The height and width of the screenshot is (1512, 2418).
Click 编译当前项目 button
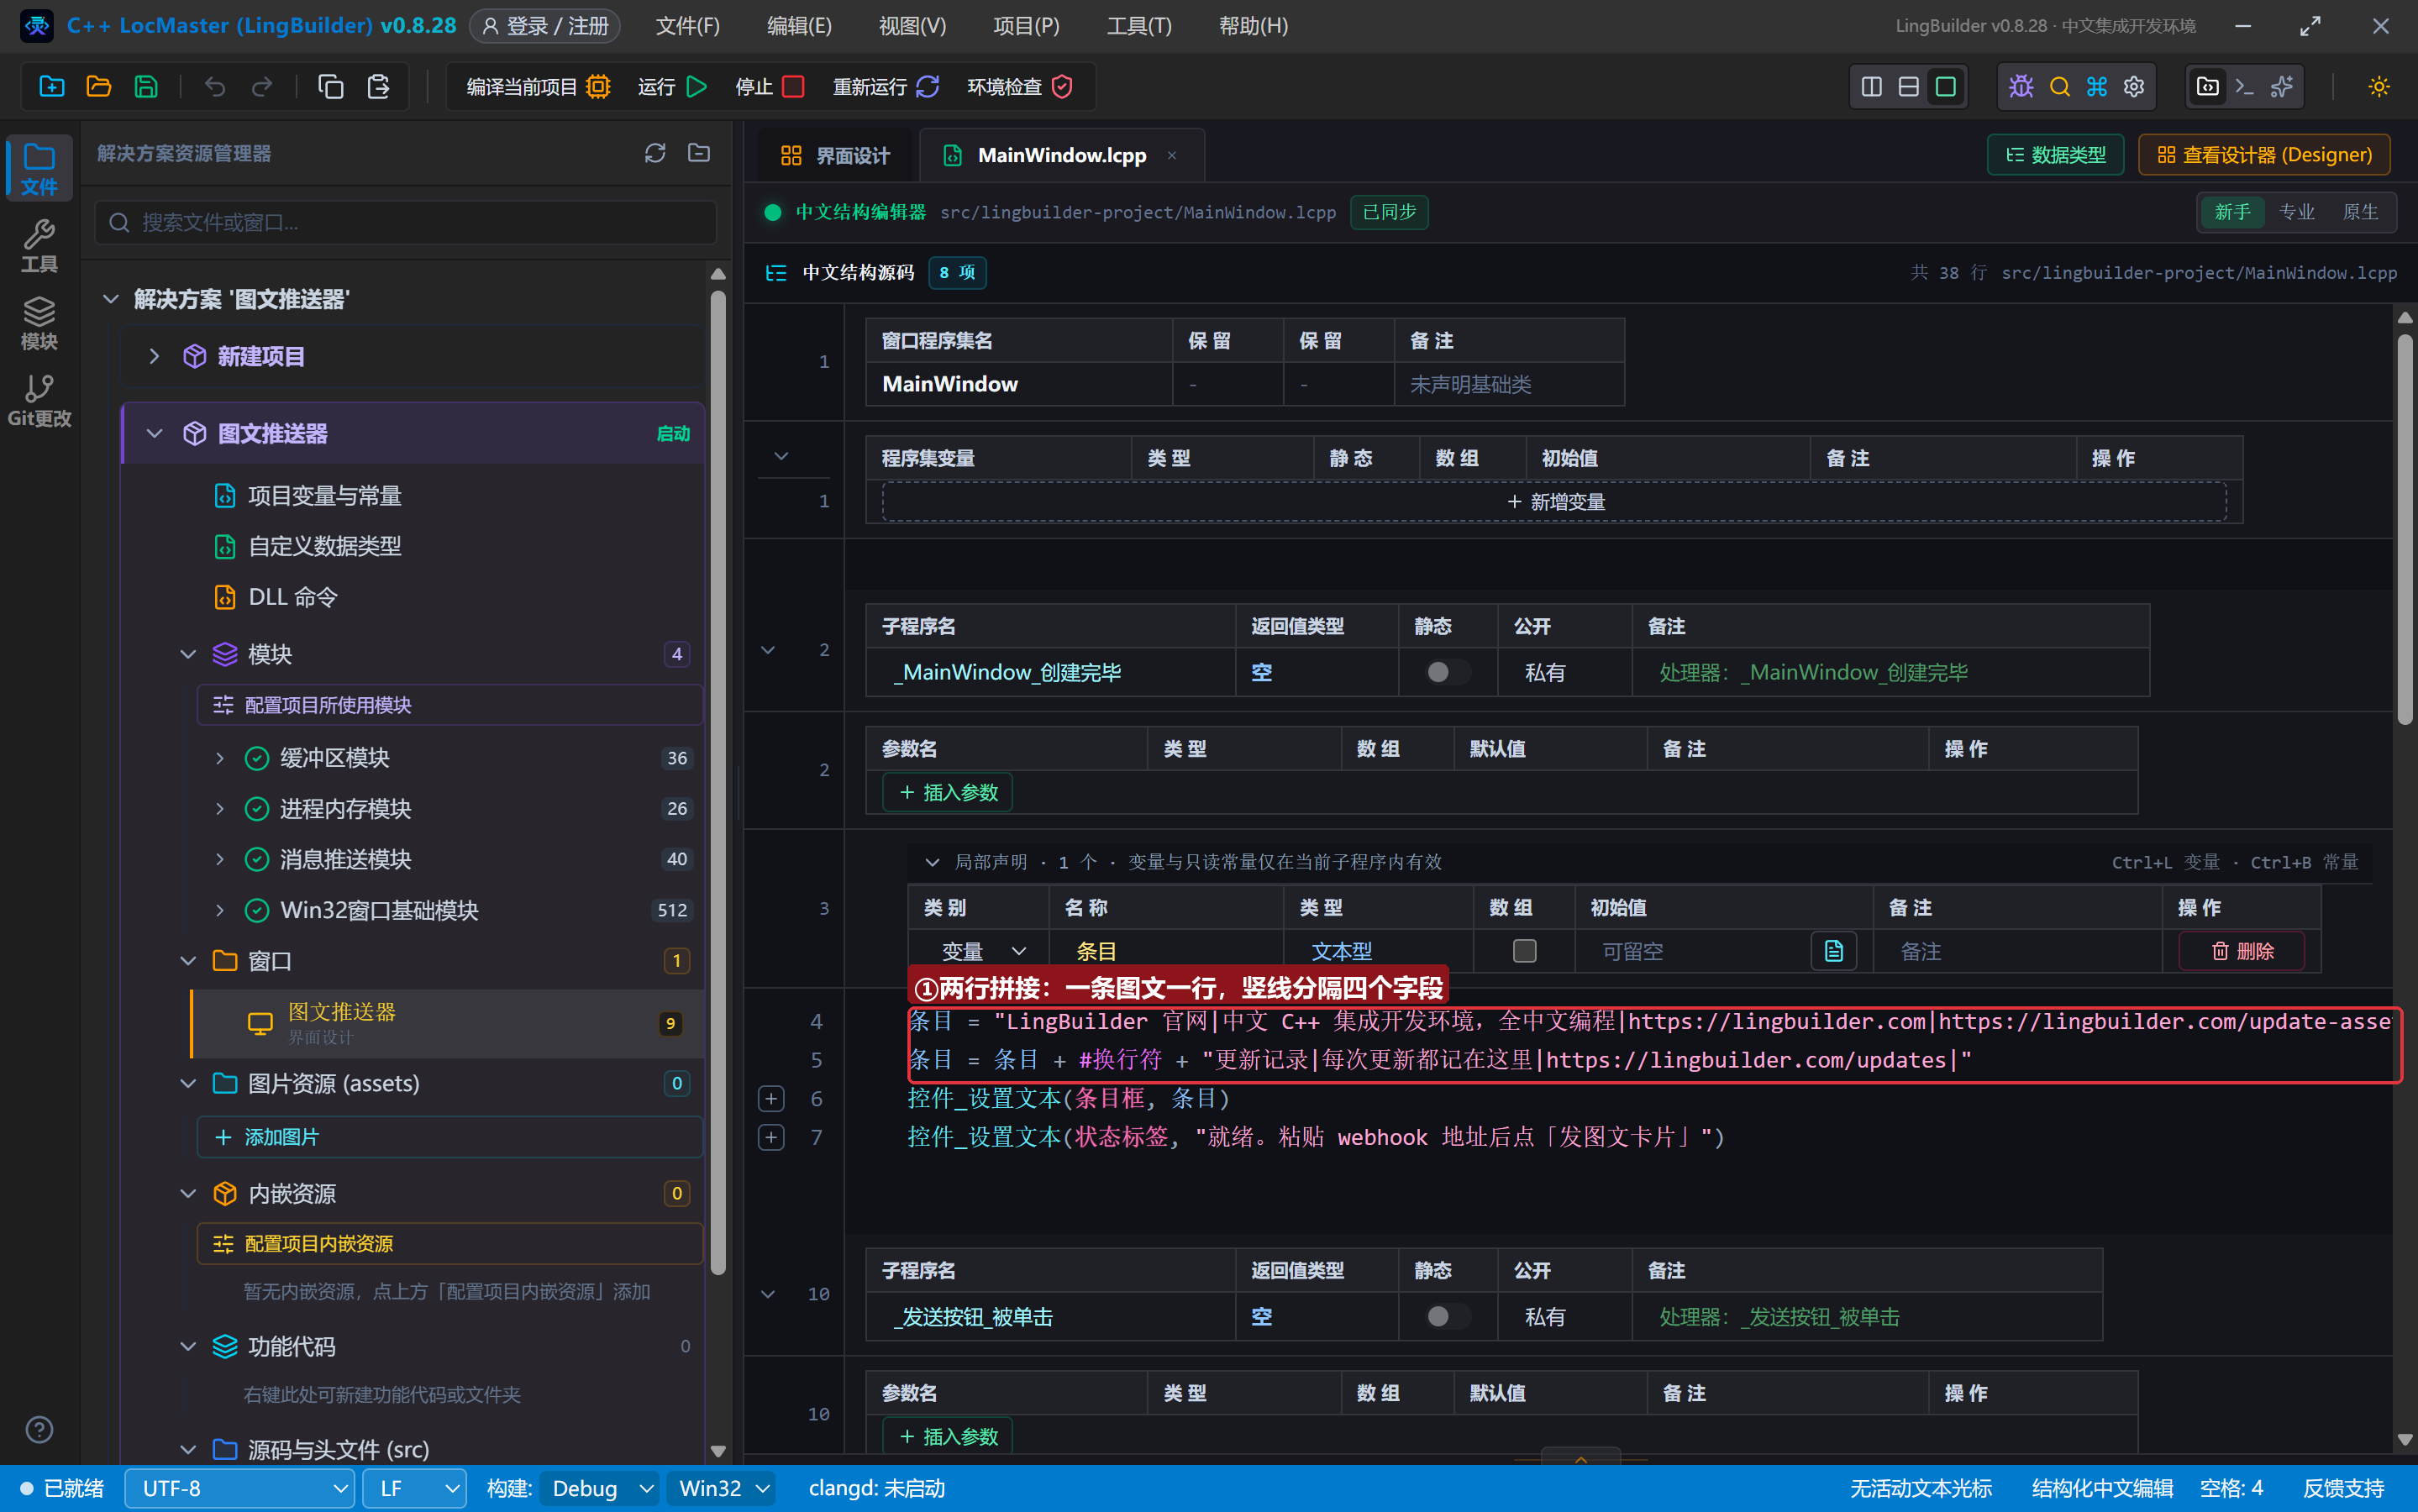pyautogui.click(x=538, y=87)
